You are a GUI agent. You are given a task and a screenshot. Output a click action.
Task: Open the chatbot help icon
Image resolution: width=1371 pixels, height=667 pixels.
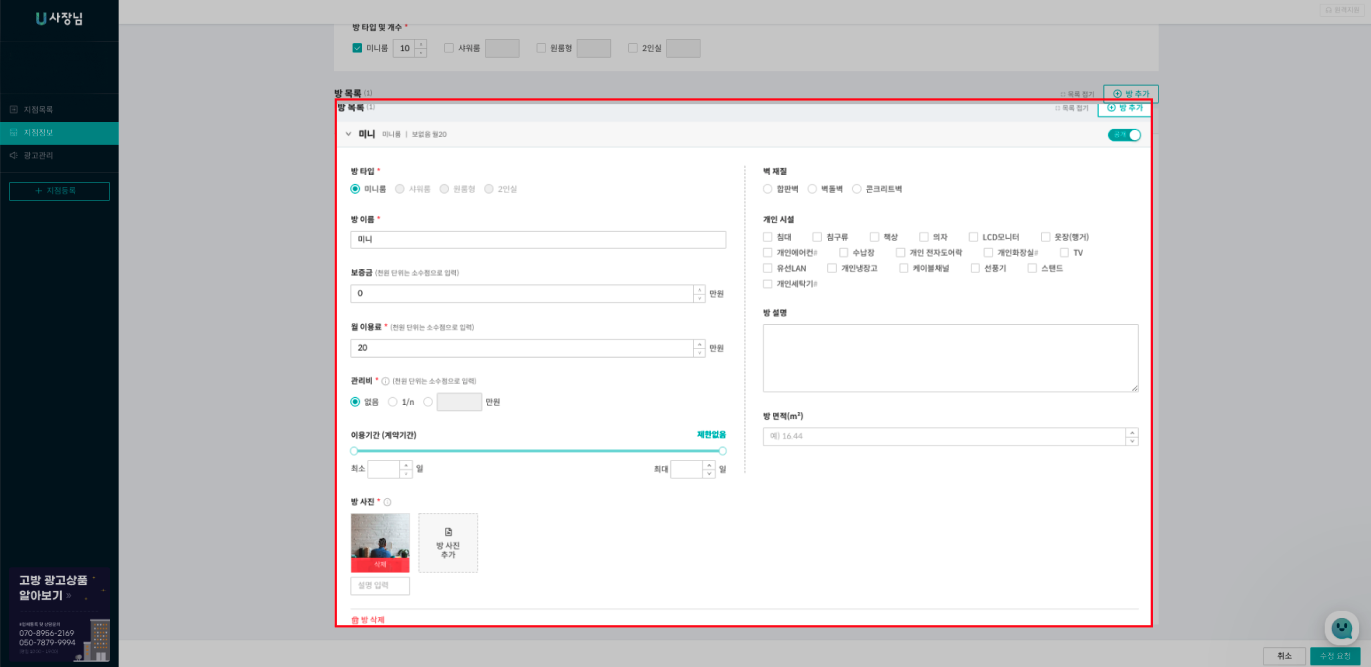(x=1342, y=628)
